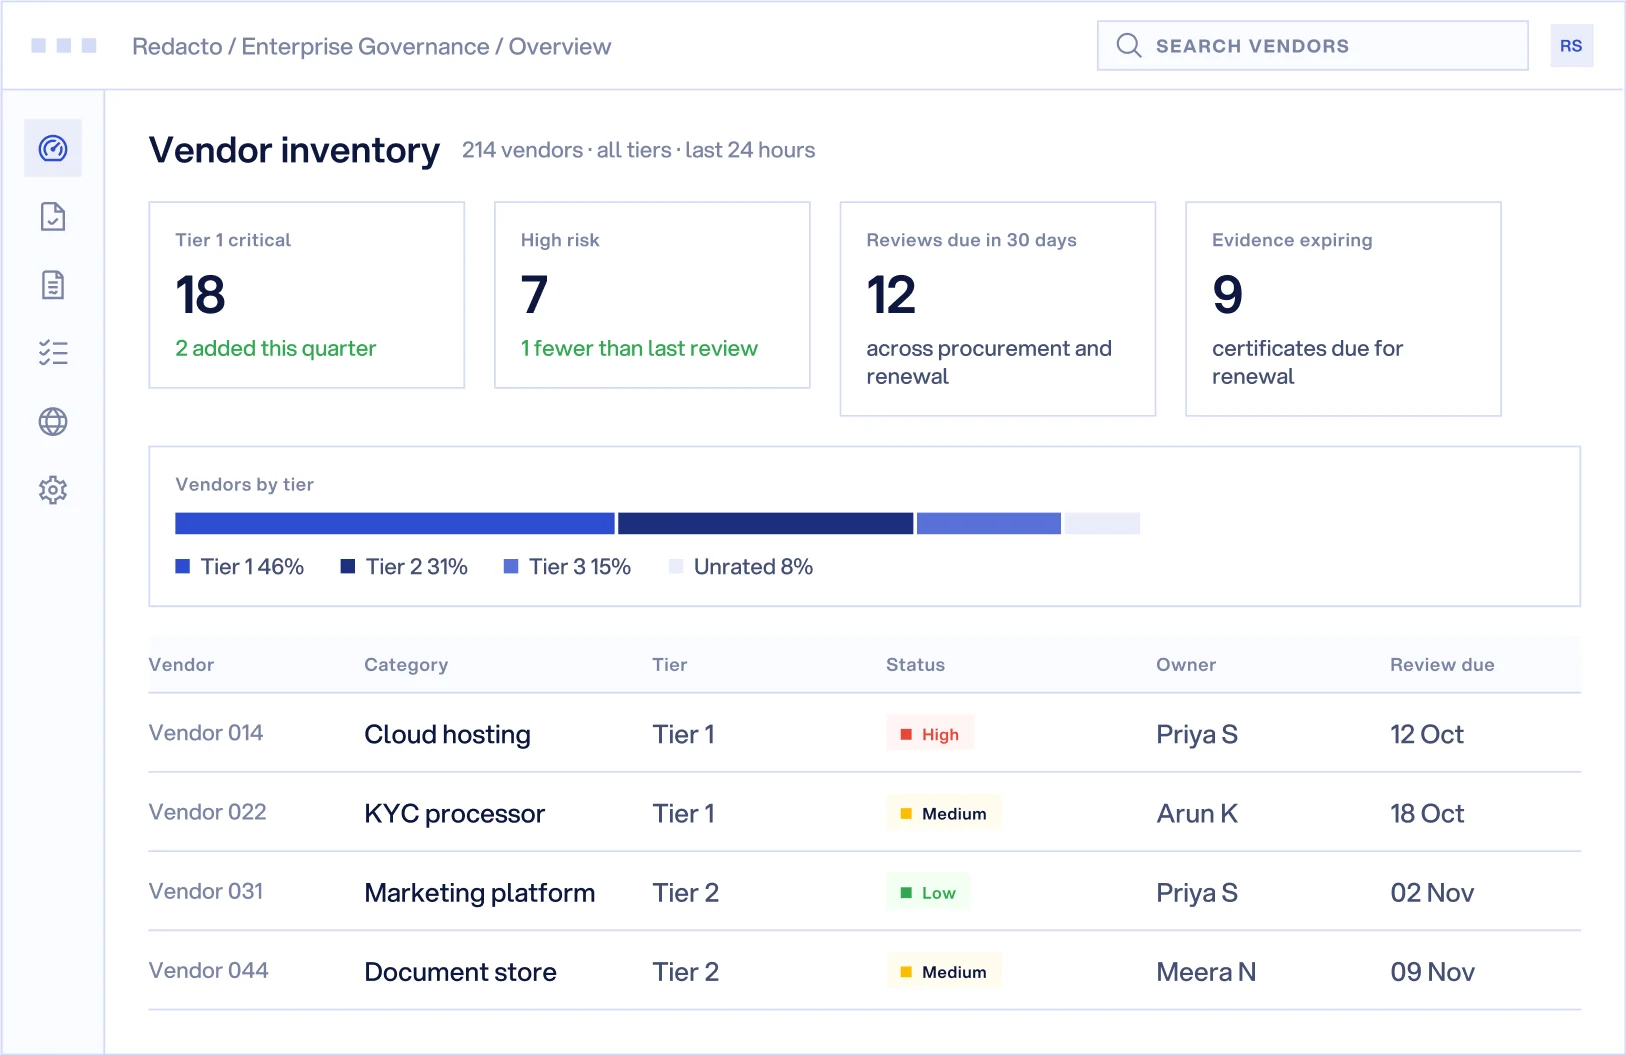Click the Tier 1 segment of tier bar
The width and height of the screenshot is (1626, 1055).
tap(395, 524)
